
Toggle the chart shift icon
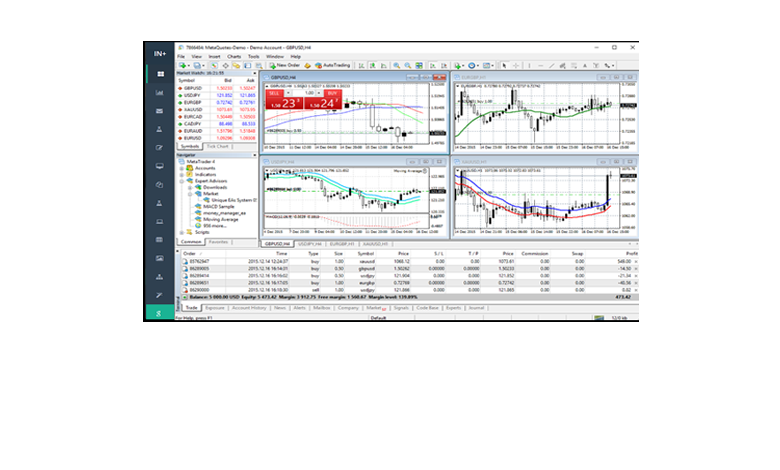pos(444,65)
